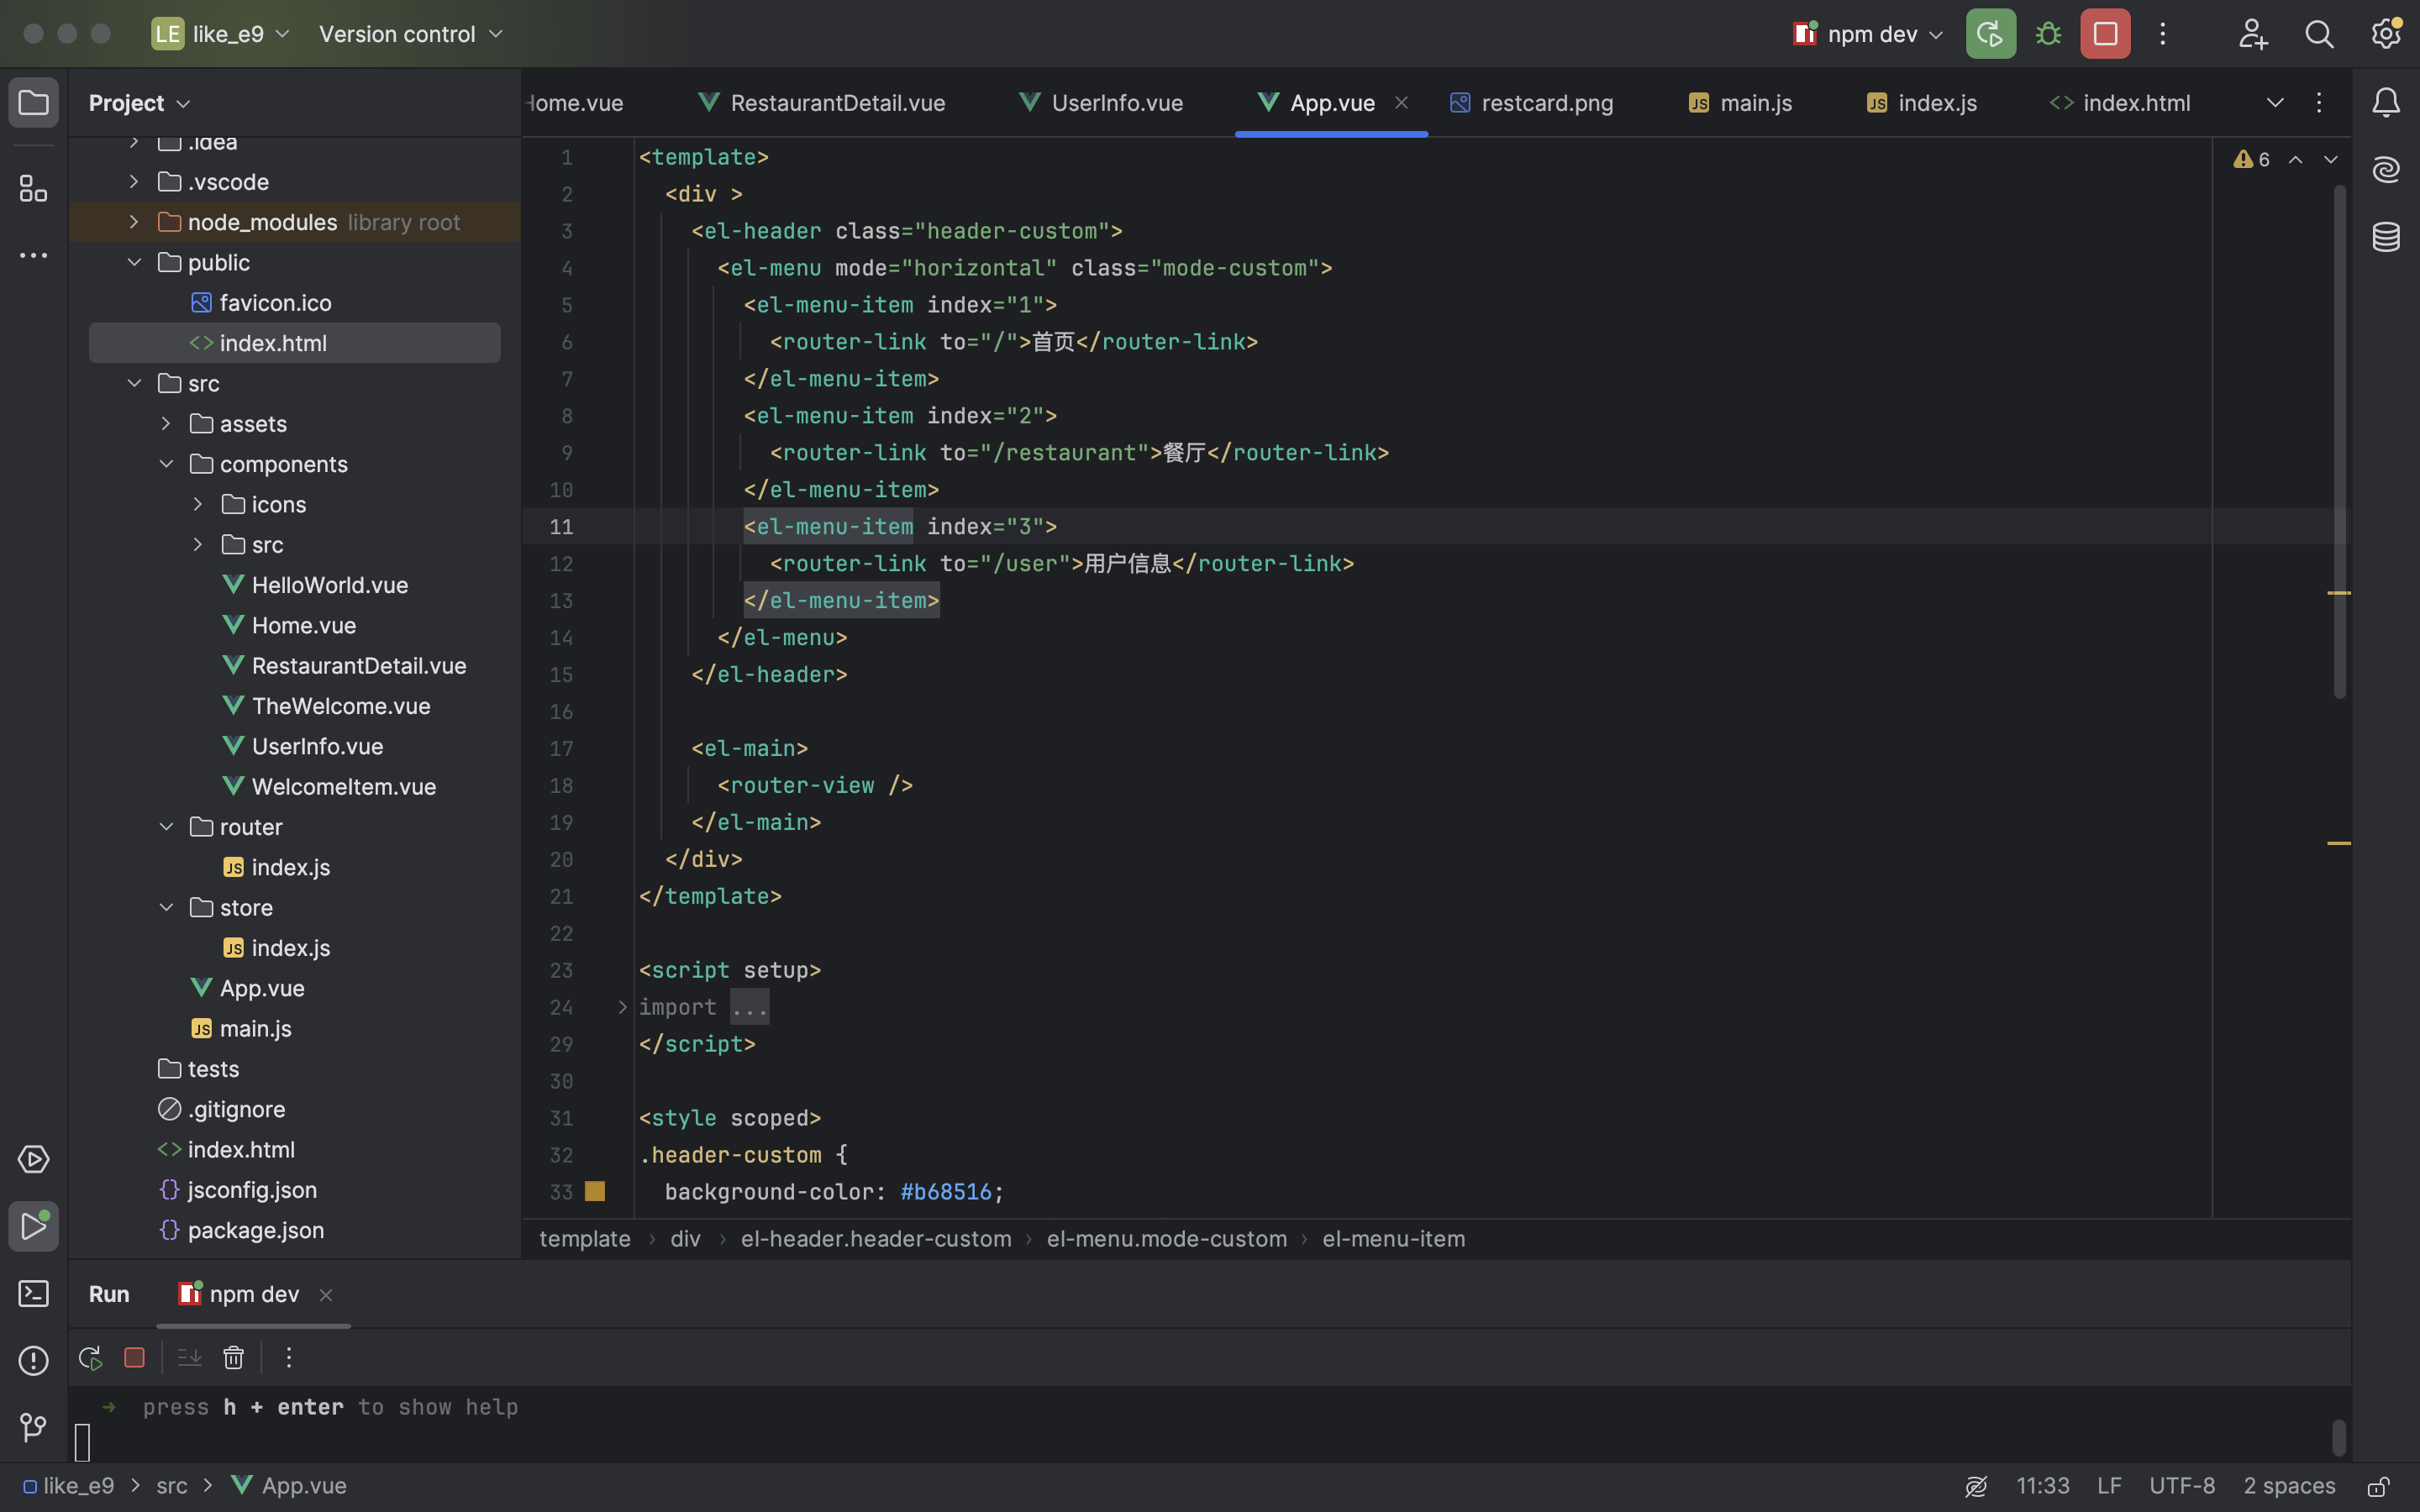Open the Project tool window icon
The image size is (2420, 1512).
click(33, 102)
